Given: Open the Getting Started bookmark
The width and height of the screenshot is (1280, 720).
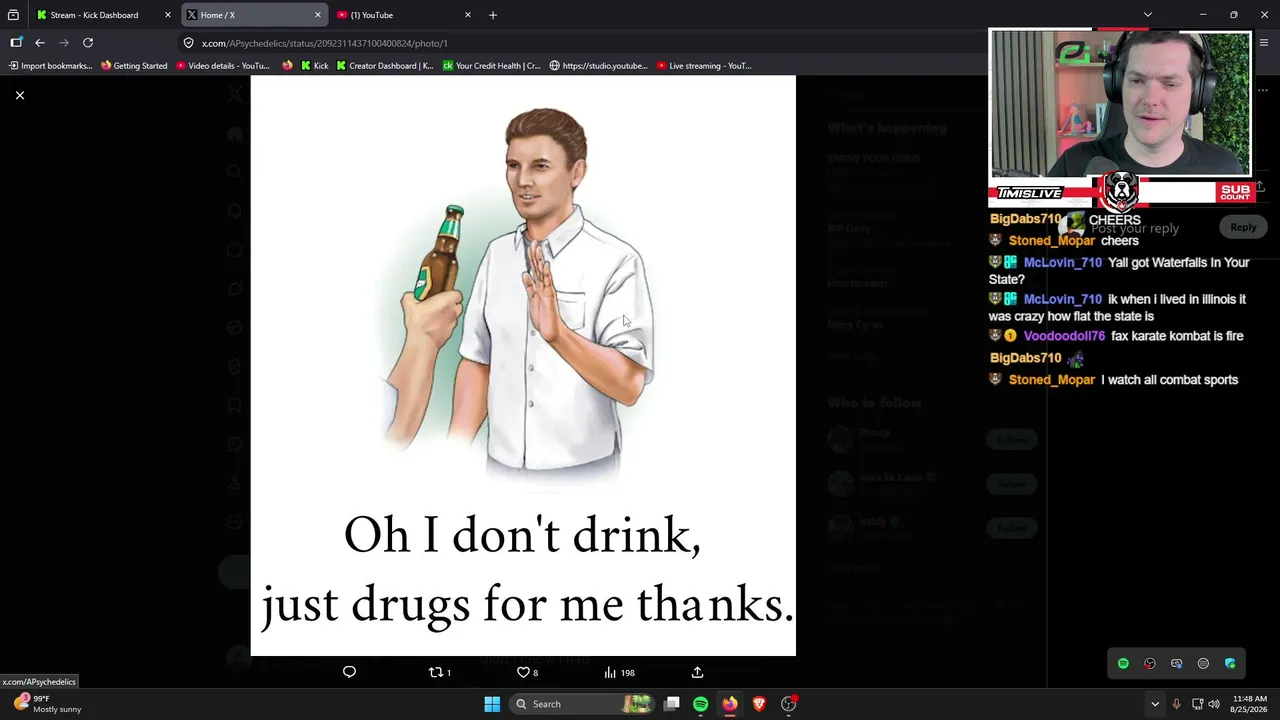Looking at the screenshot, I should [x=134, y=66].
